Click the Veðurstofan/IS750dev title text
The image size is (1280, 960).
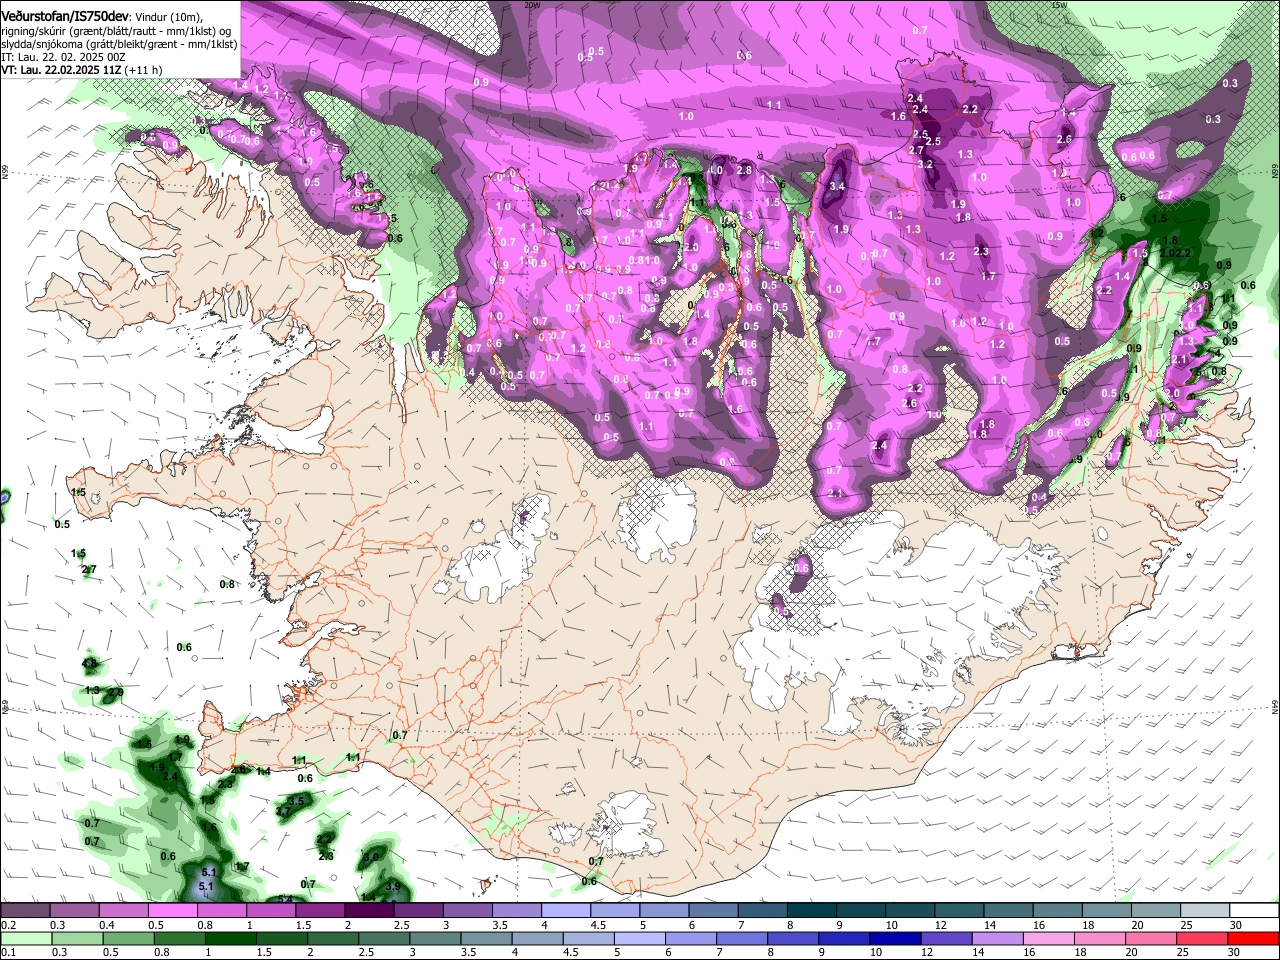pos(65,16)
